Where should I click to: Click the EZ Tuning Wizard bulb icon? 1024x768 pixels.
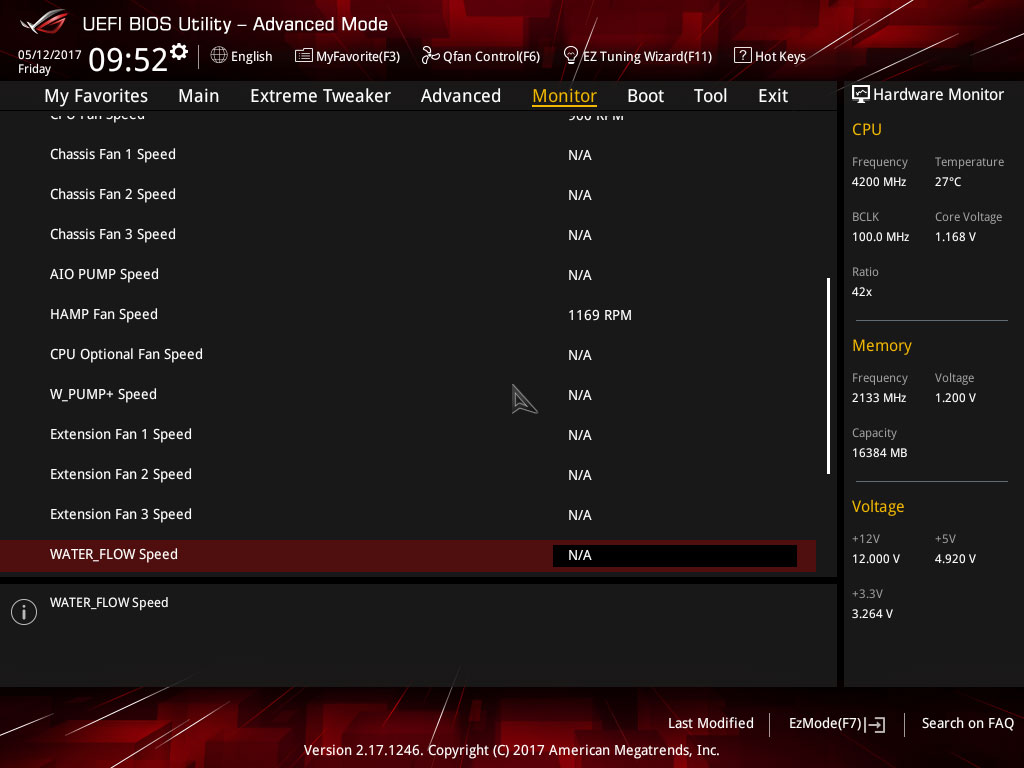click(571, 56)
